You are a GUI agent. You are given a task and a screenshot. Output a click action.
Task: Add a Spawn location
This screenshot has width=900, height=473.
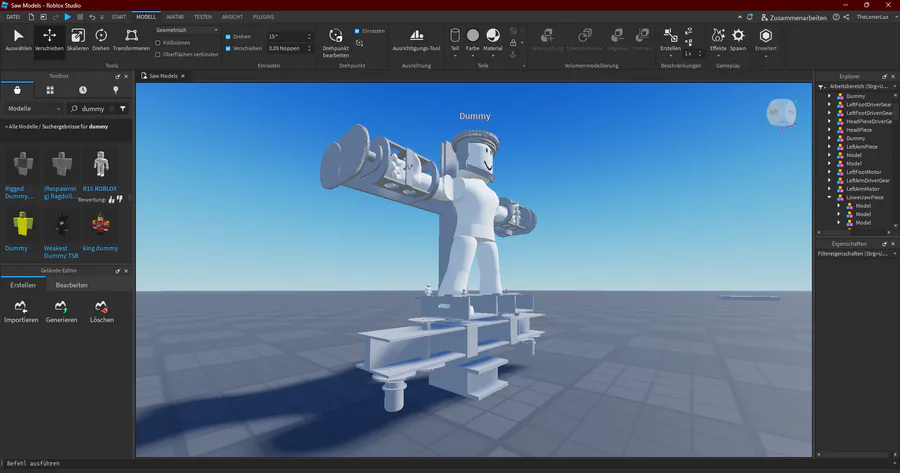coord(738,40)
